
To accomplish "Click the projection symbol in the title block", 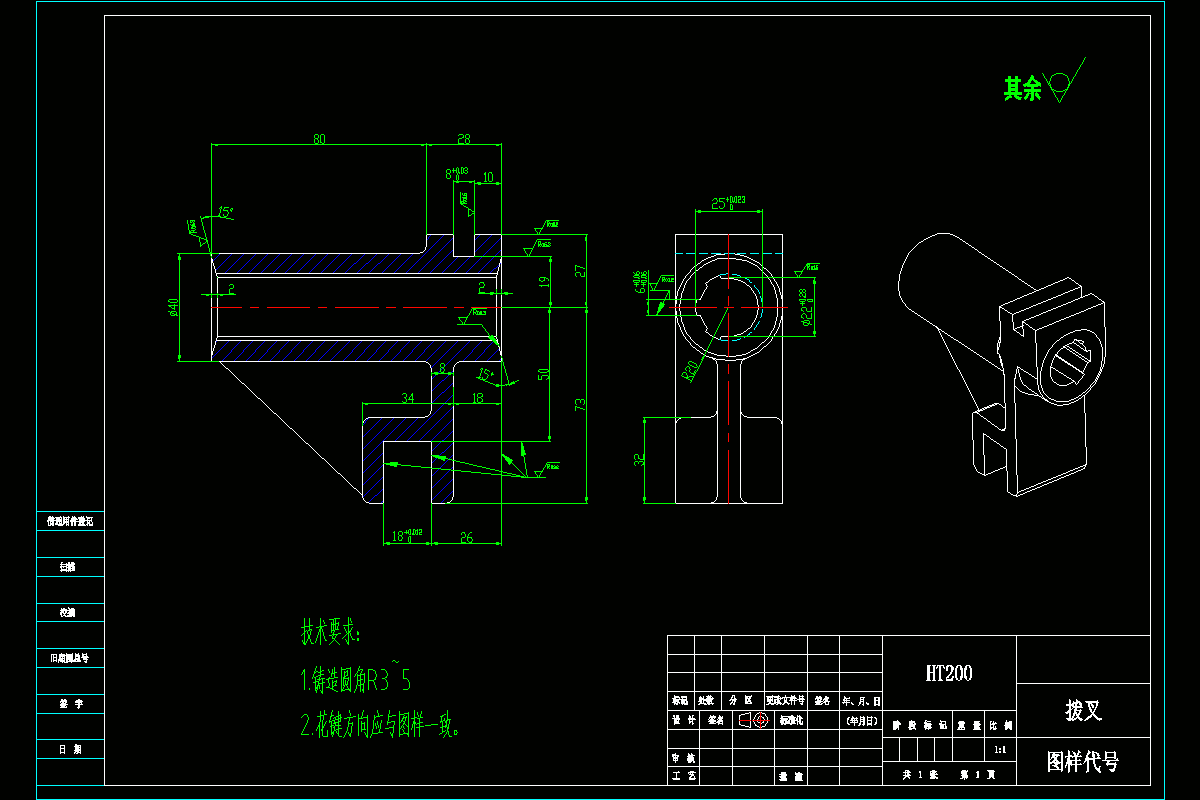I will tap(753, 720).
